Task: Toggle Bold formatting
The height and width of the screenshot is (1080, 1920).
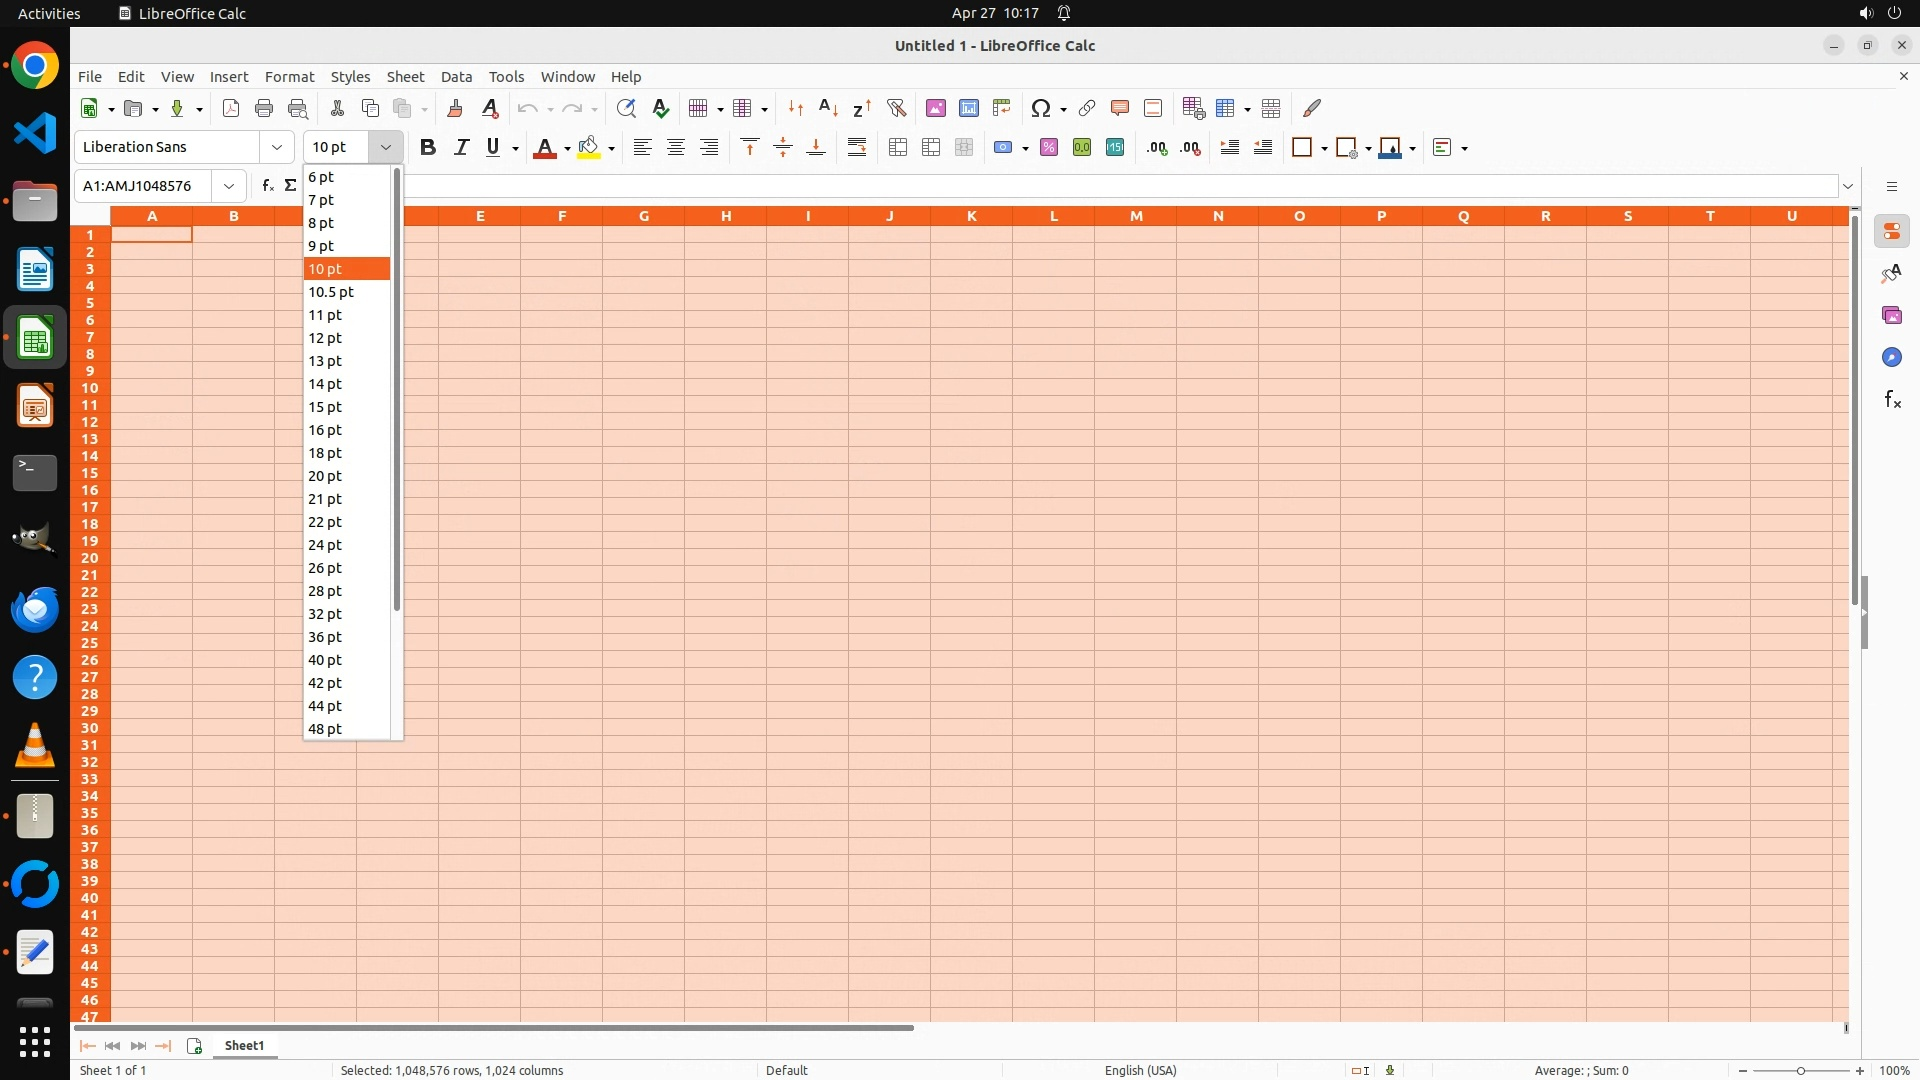Action: [428, 148]
